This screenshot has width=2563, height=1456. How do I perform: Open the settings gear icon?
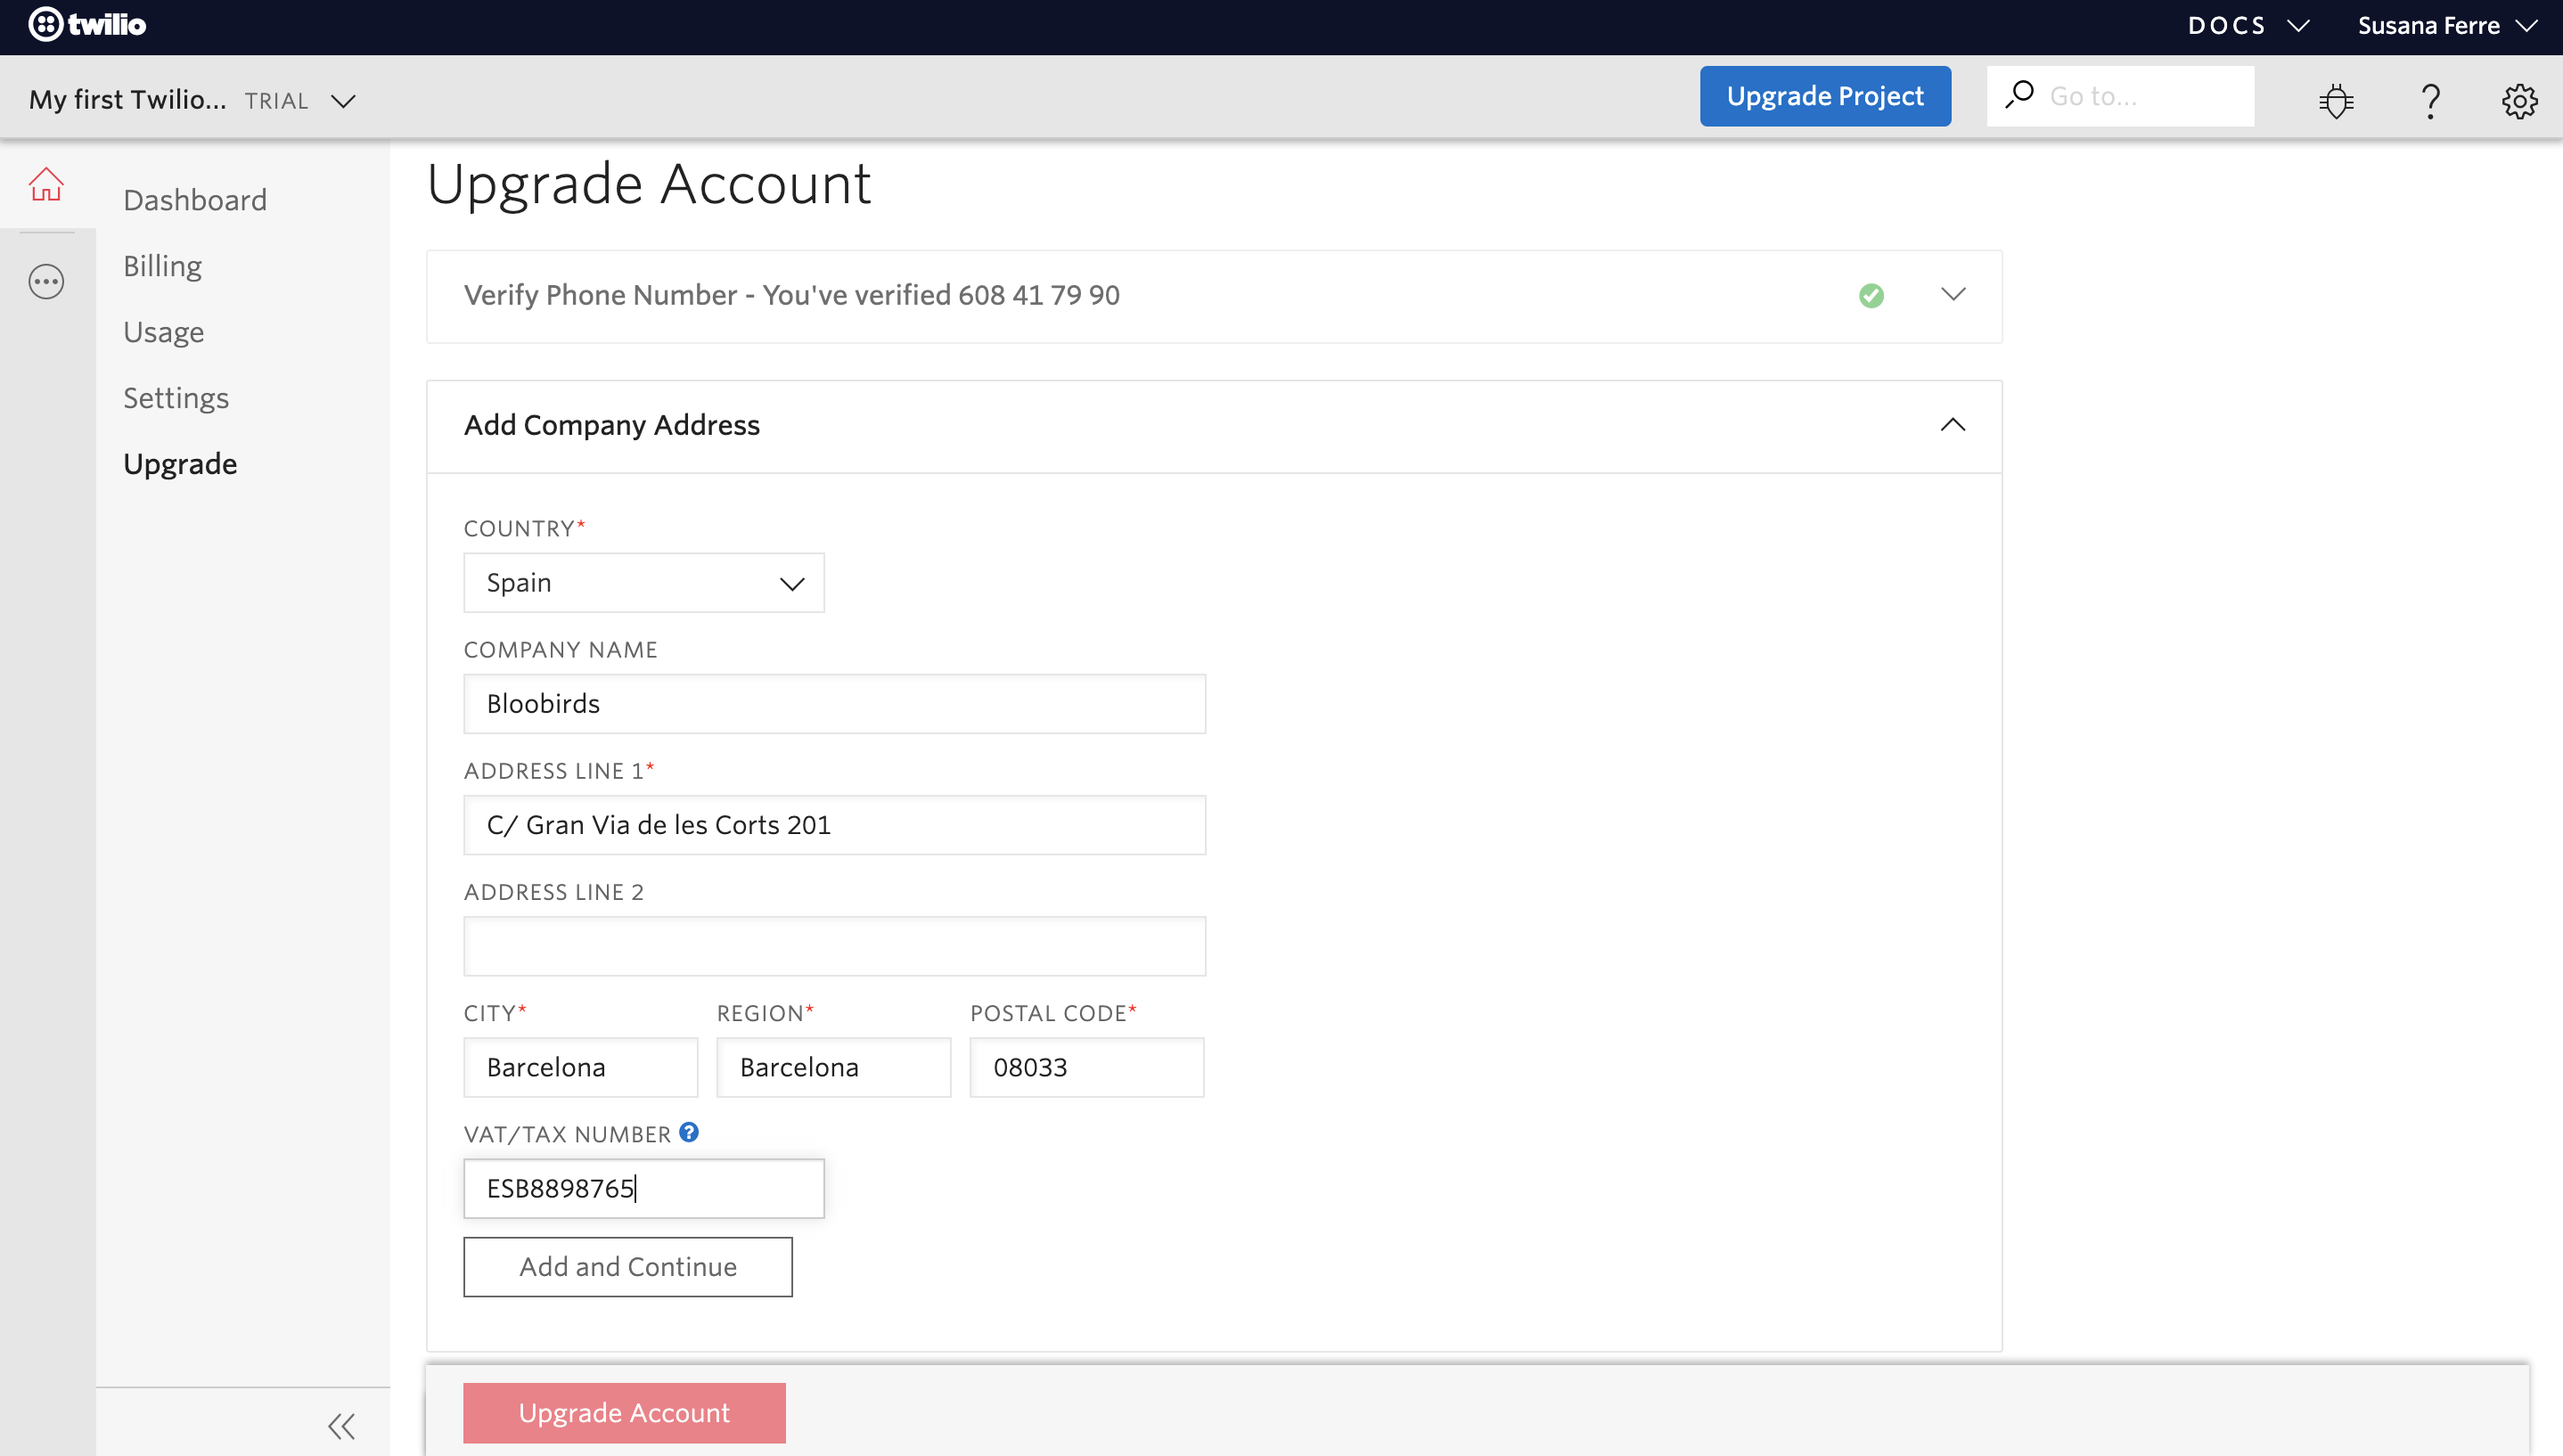tap(2519, 100)
